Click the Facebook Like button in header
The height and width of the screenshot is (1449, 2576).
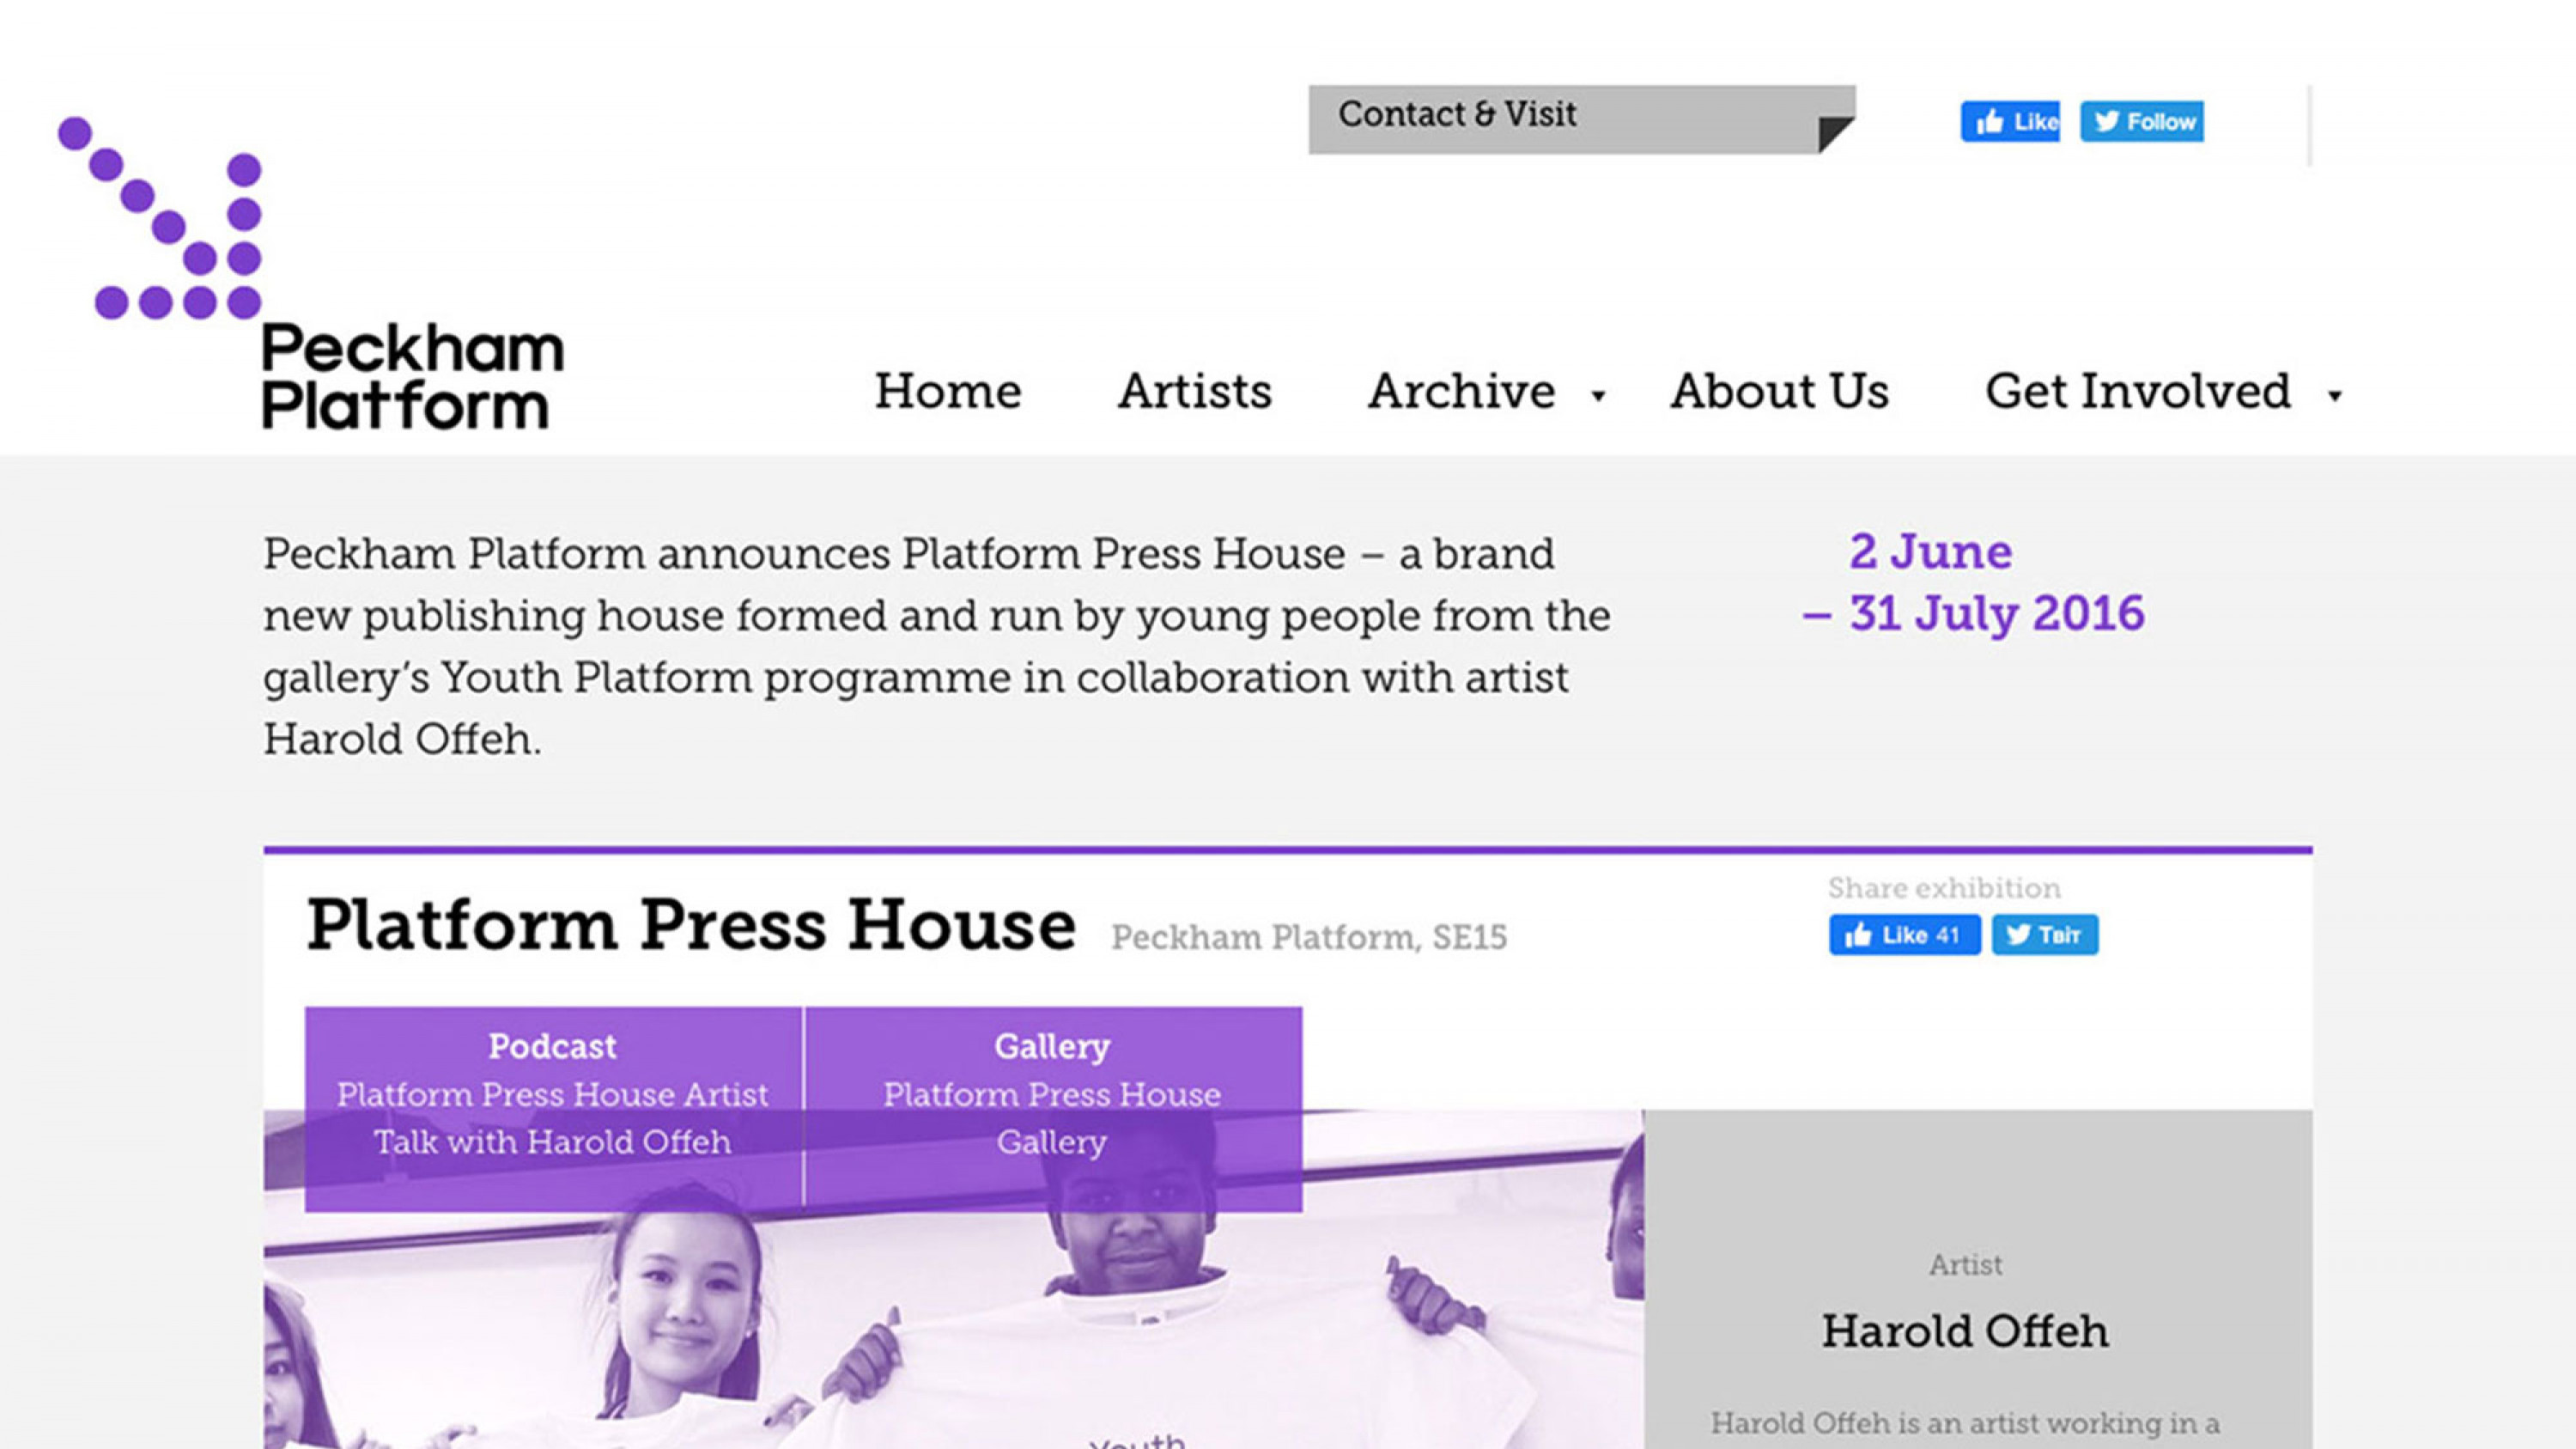[x=2009, y=122]
